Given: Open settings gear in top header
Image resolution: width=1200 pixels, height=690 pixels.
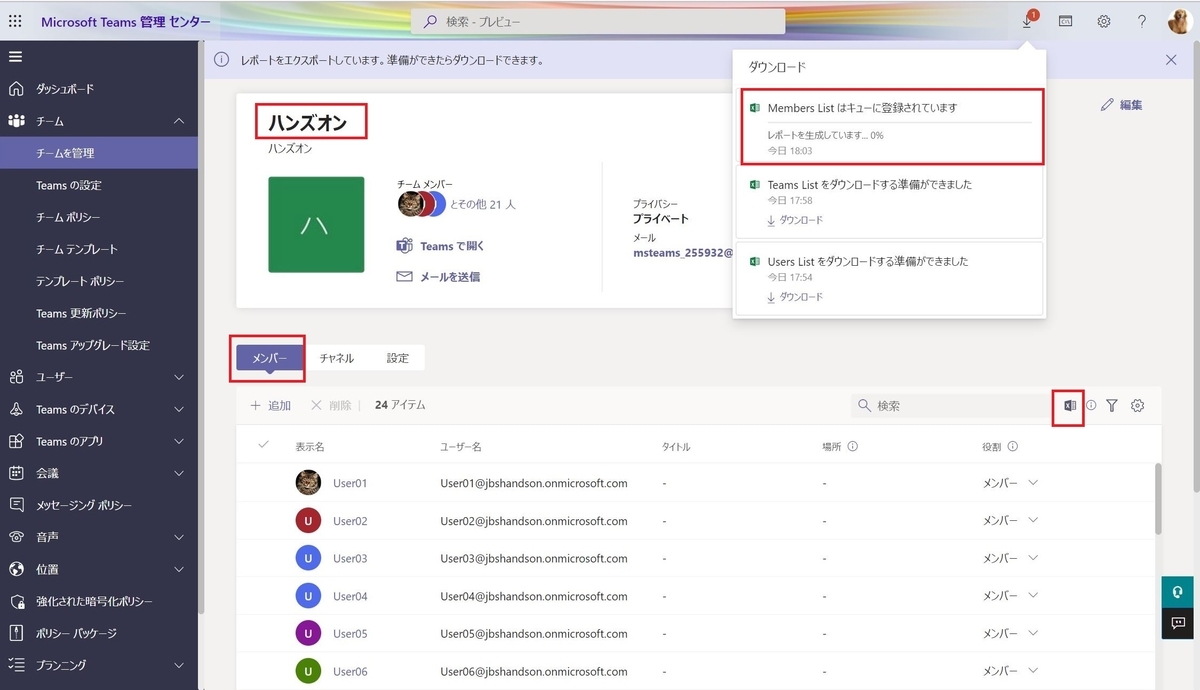Looking at the screenshot, I should click(1104, 21).
